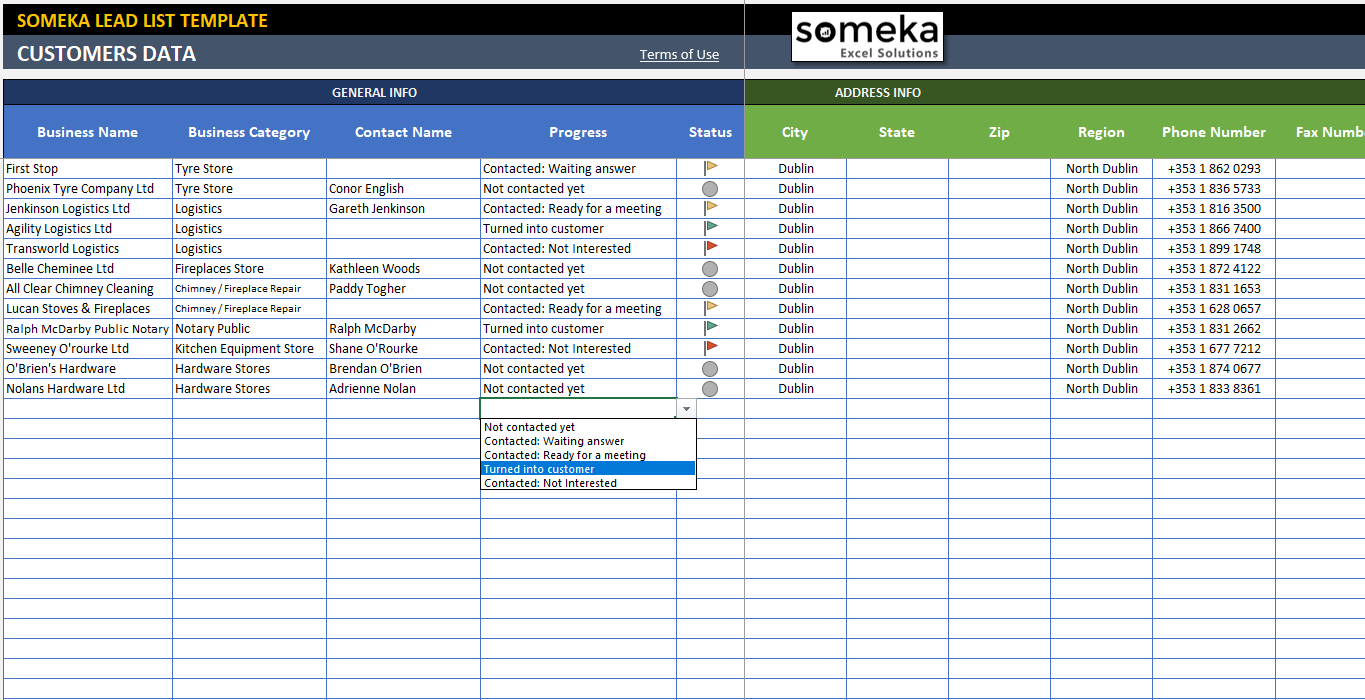Image resolution: width=1365 pixels, height=700 pixels.
Task: Click the yellow flag for Lucan Stoves & Fireplaces
Action: tap(710, 308)
